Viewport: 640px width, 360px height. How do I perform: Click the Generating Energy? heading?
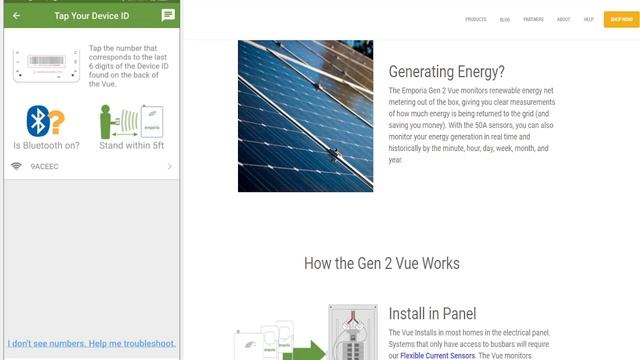[447, 71]
